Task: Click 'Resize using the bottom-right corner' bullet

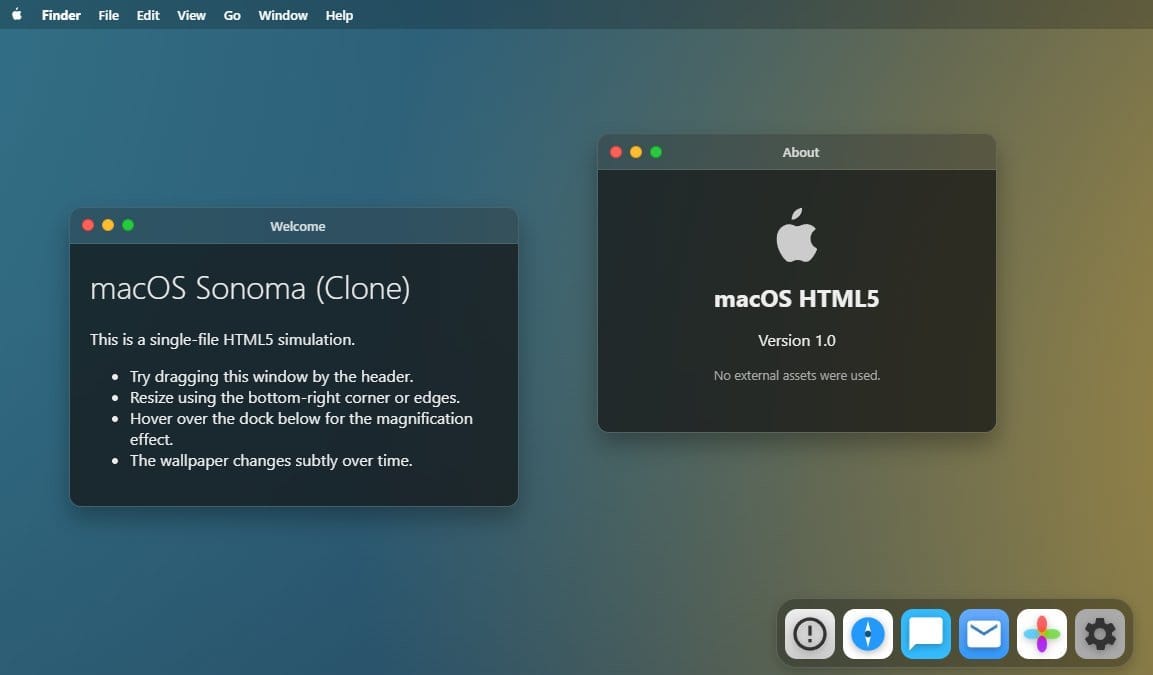Action: 295,398
